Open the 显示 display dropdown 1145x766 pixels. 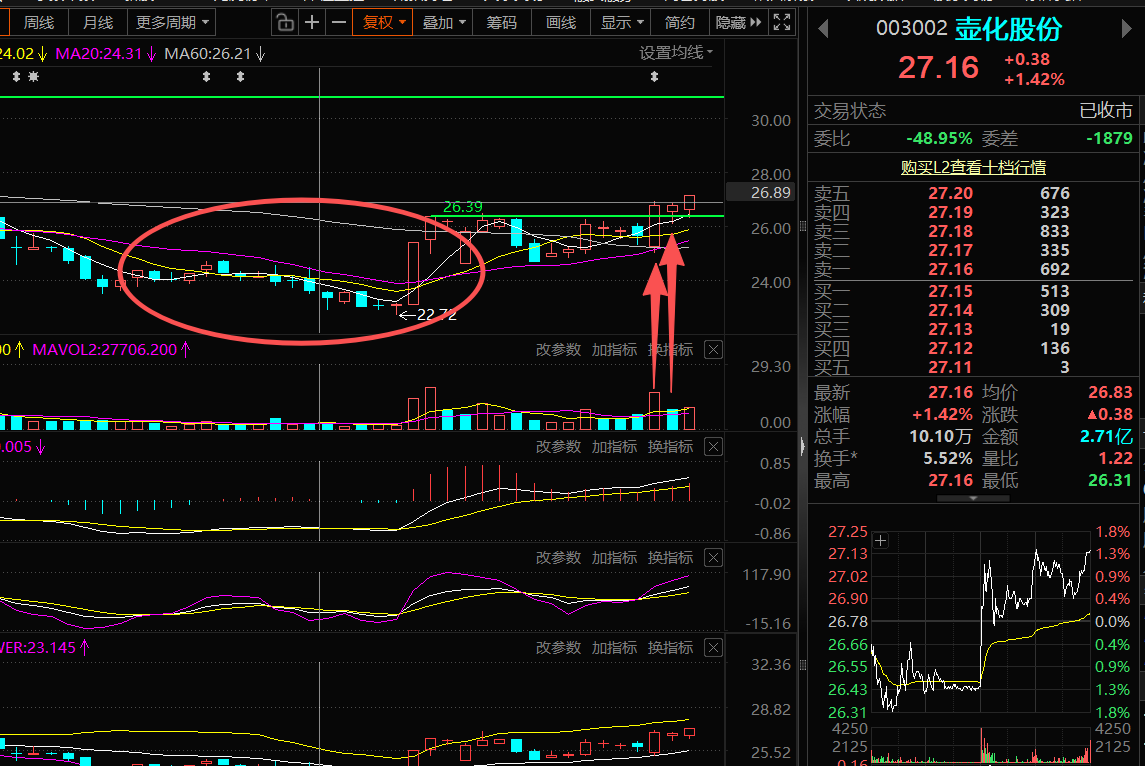[x=621, y=23]
